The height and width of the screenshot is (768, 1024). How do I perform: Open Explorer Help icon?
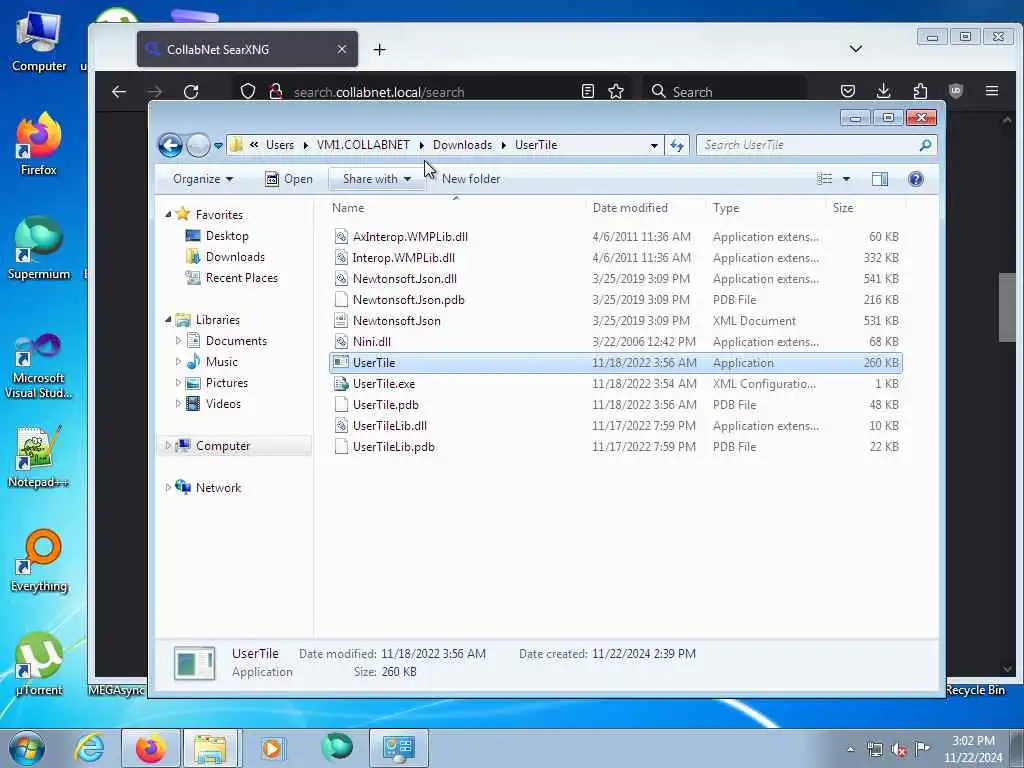916,179
